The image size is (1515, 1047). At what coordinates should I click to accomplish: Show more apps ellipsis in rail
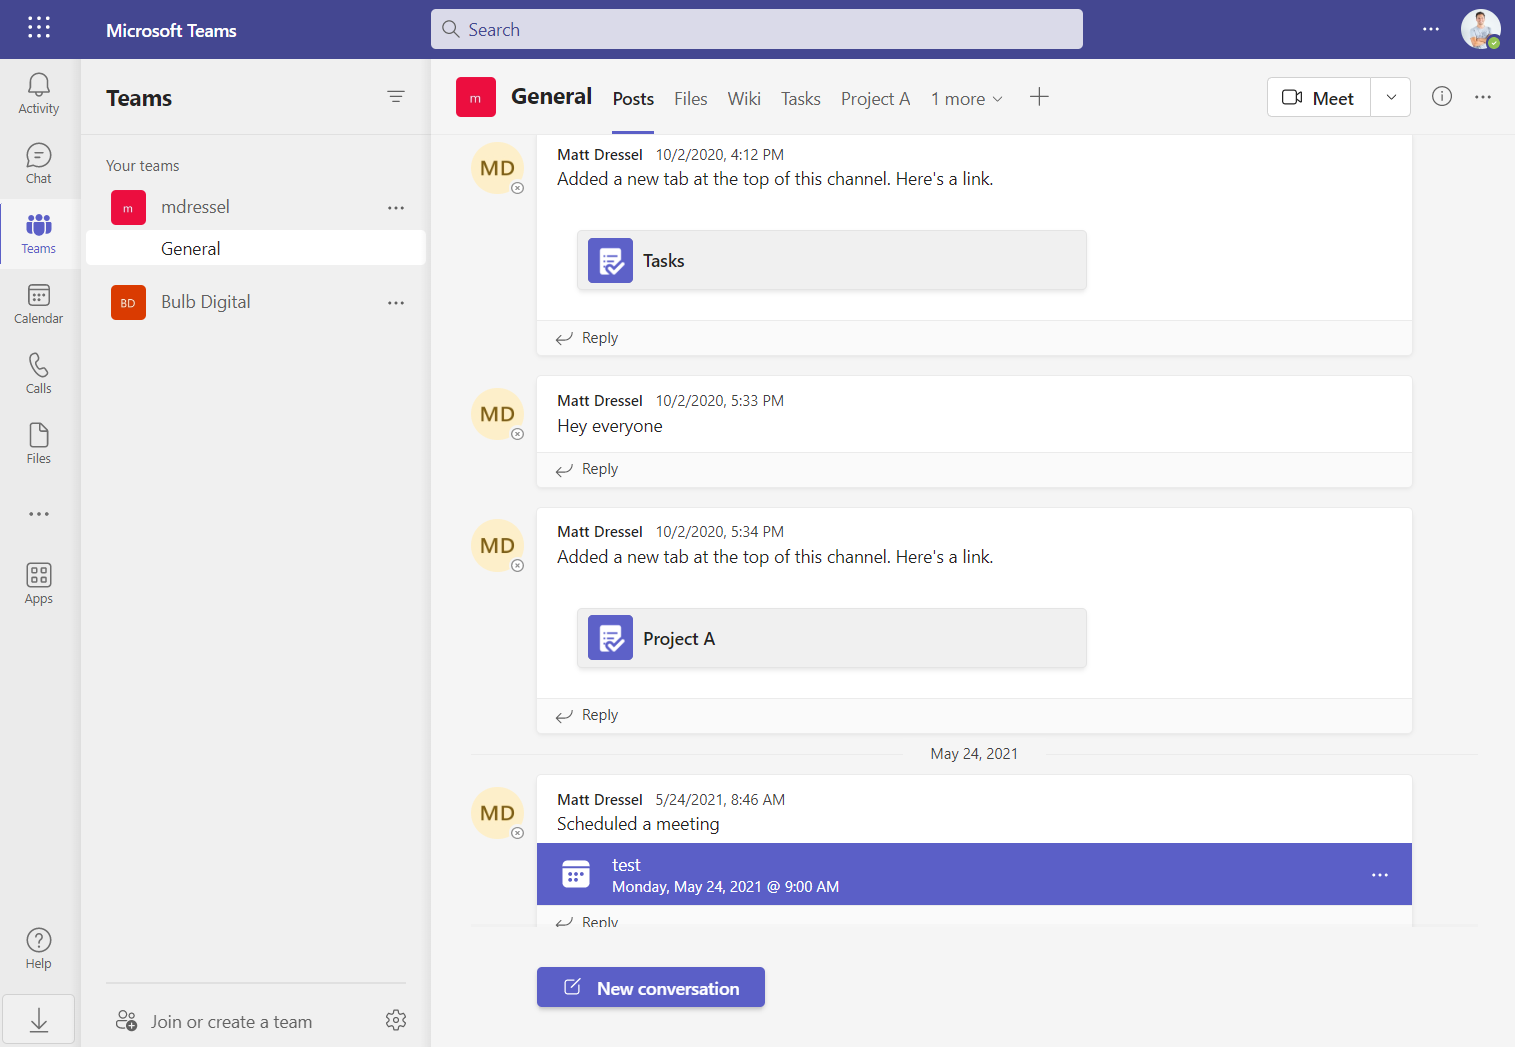coord(39,514)
